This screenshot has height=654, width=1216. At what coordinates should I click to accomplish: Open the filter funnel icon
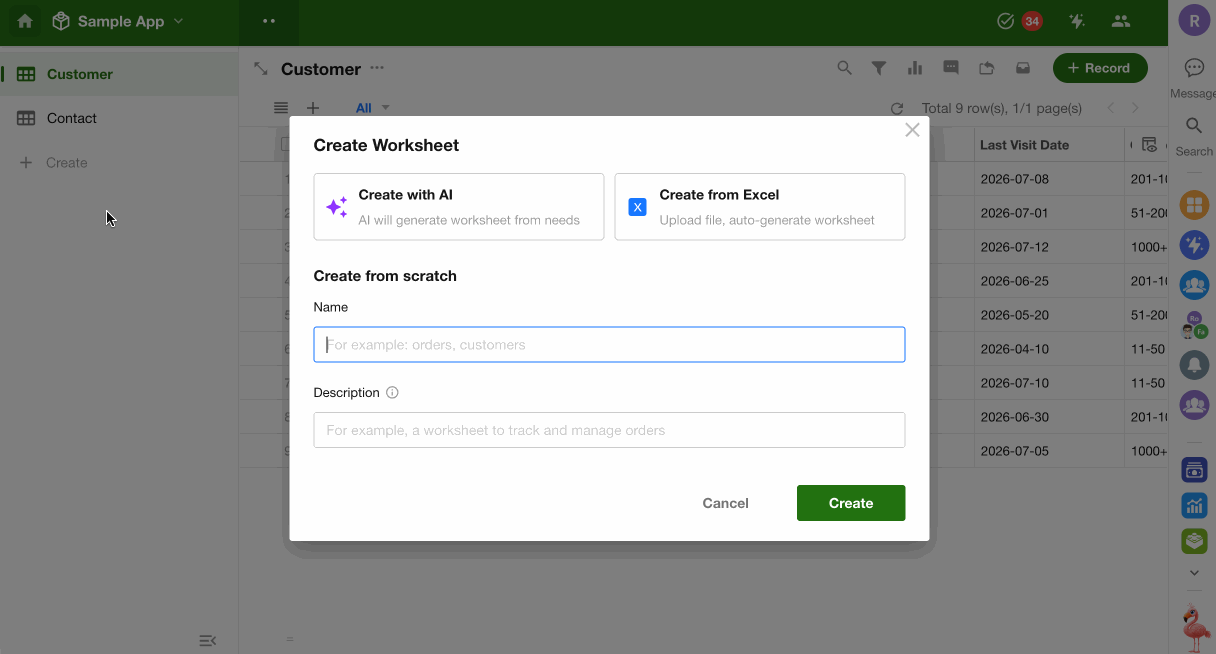(879, 68)
